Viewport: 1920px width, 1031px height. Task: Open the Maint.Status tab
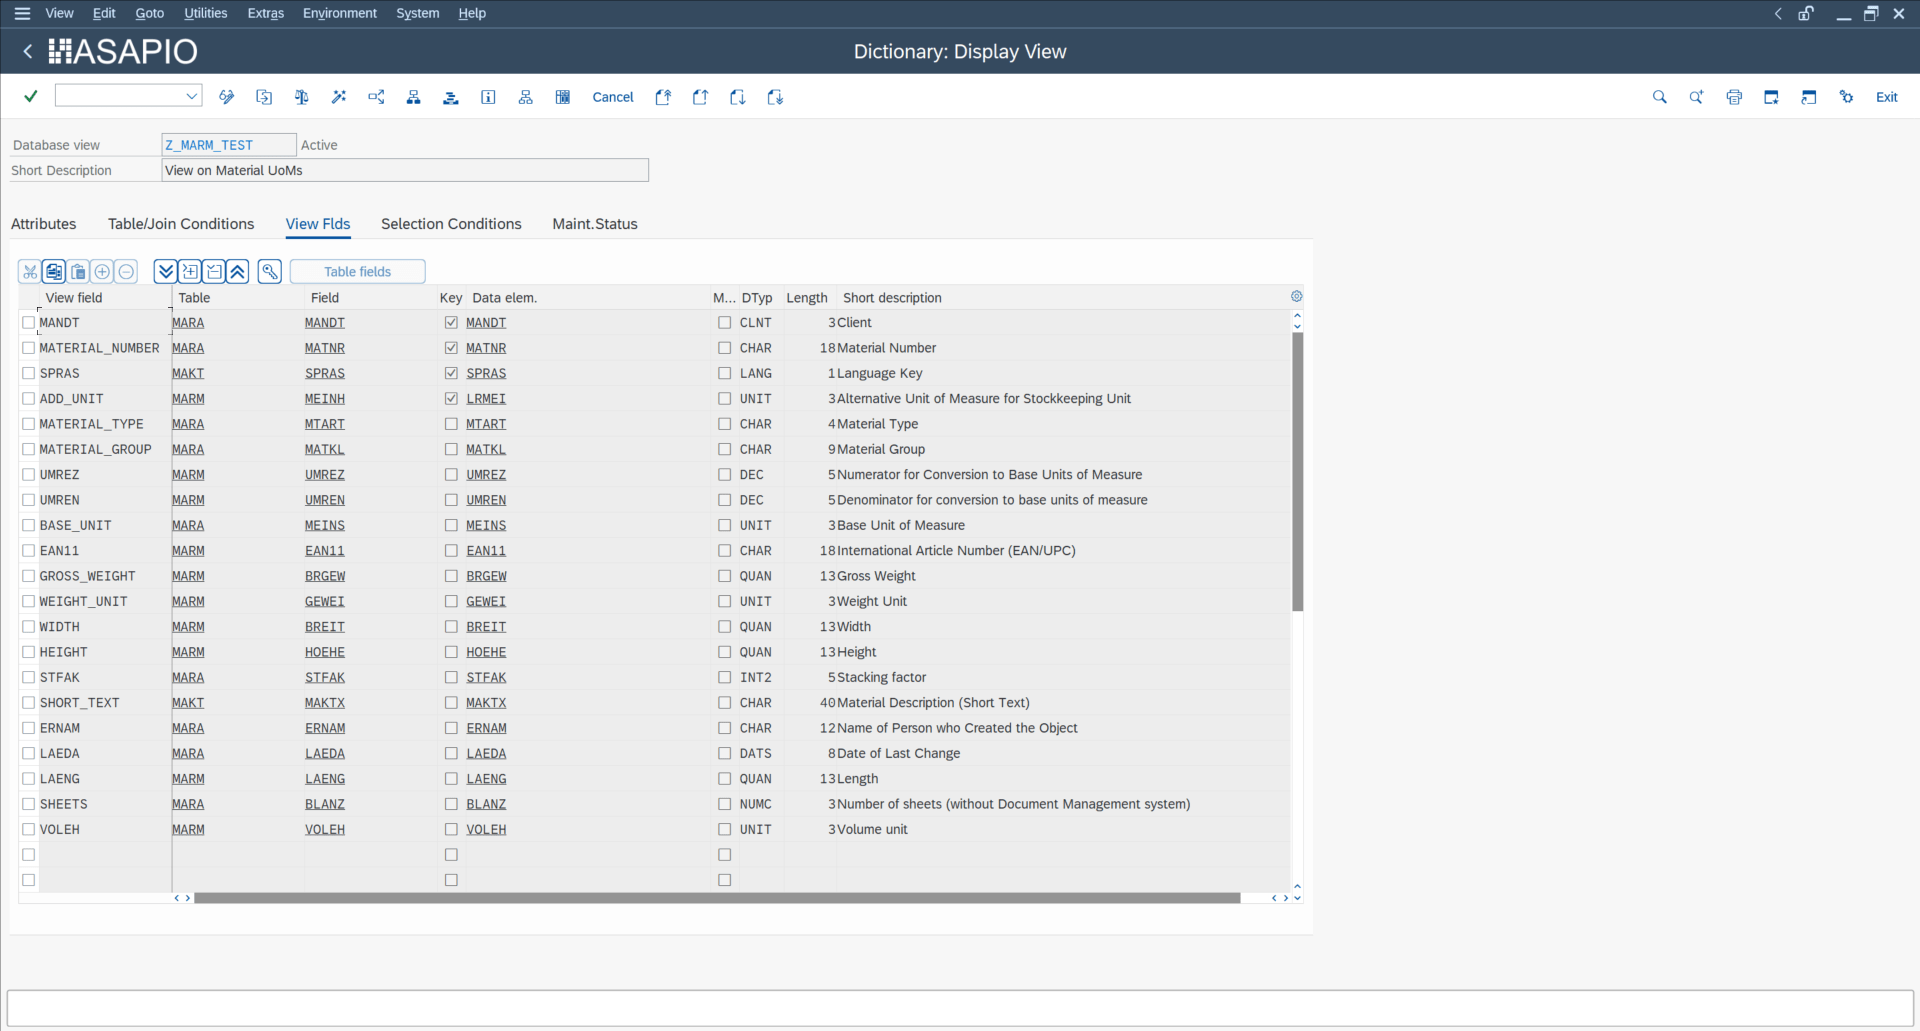tap(595, 224)
